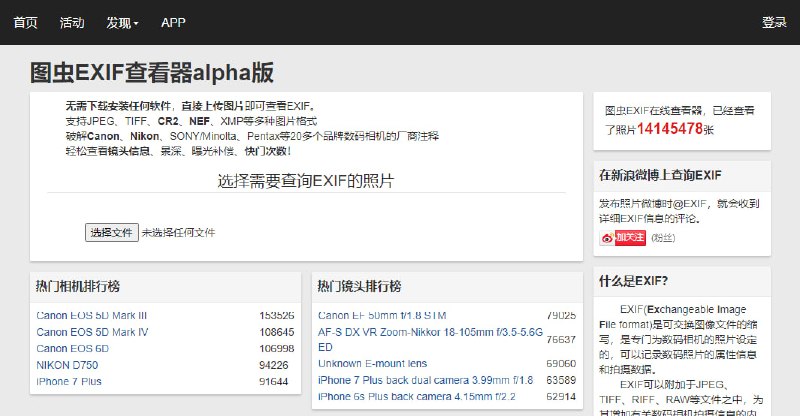The image size is (800, 416).
Task: Click the 登录 login link
Action: pos(774,22)
